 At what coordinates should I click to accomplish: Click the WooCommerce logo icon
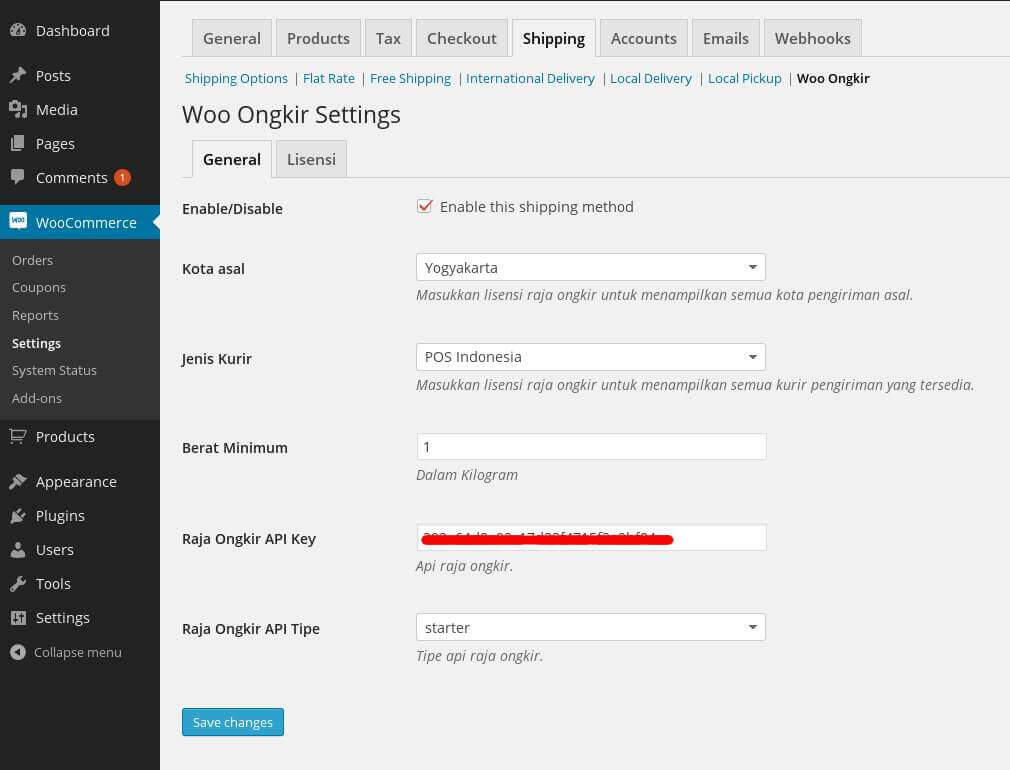click(x=18, y=221)
